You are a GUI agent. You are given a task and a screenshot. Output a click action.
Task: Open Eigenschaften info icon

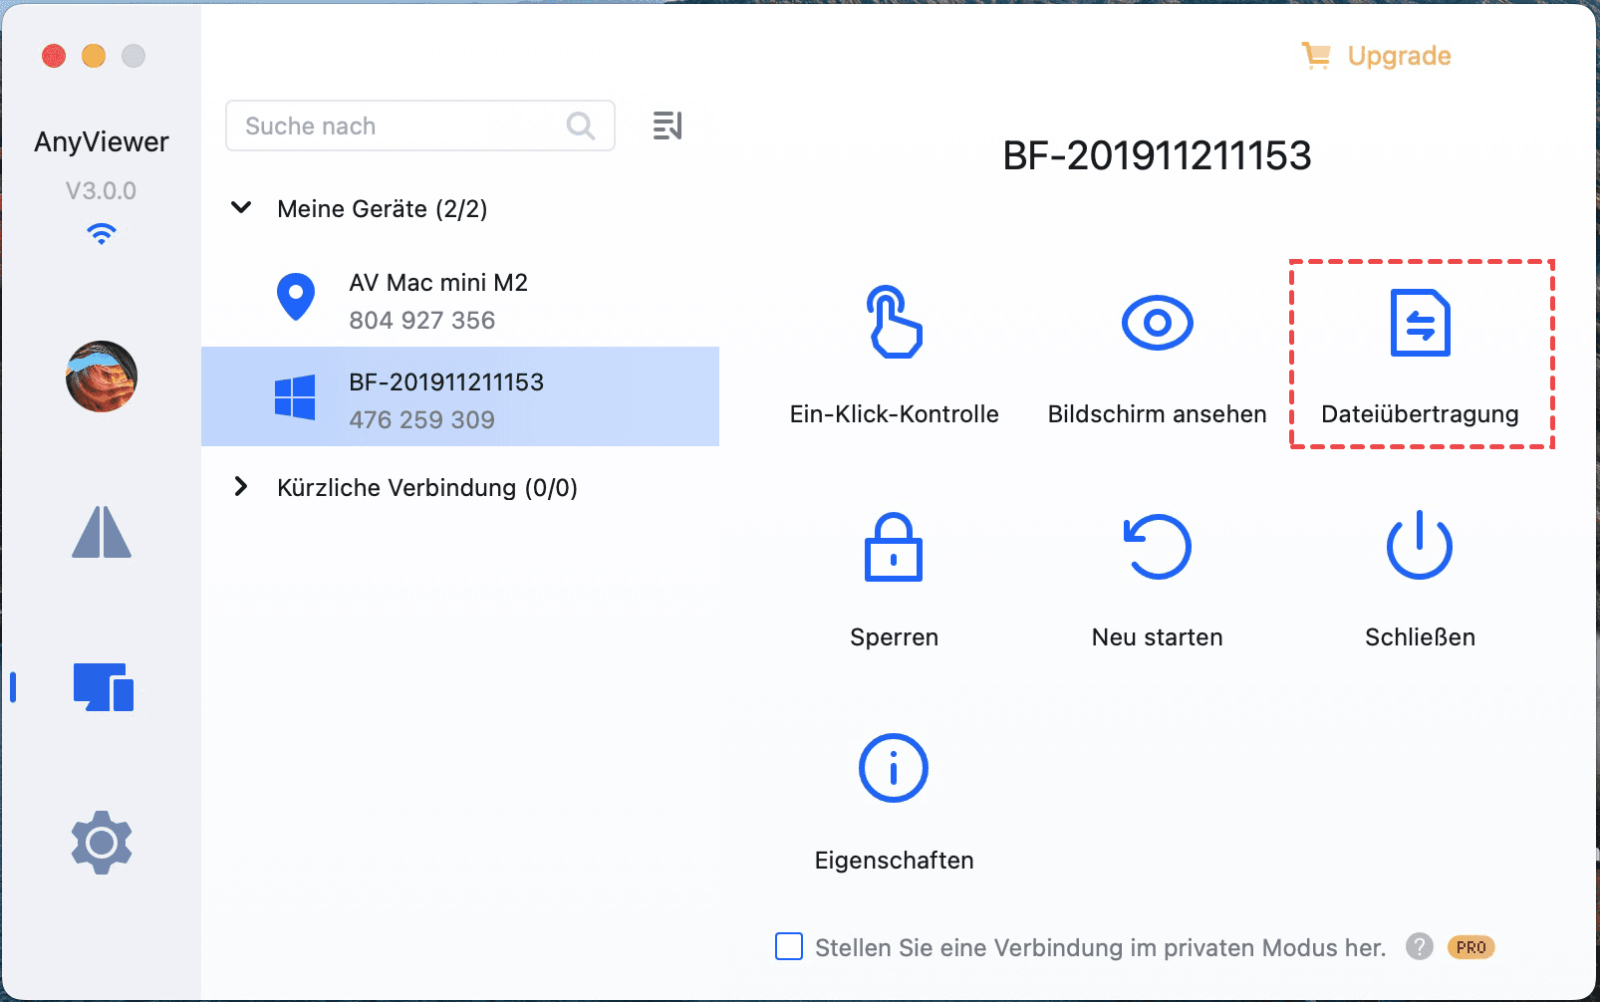click(x=893, y=768)
